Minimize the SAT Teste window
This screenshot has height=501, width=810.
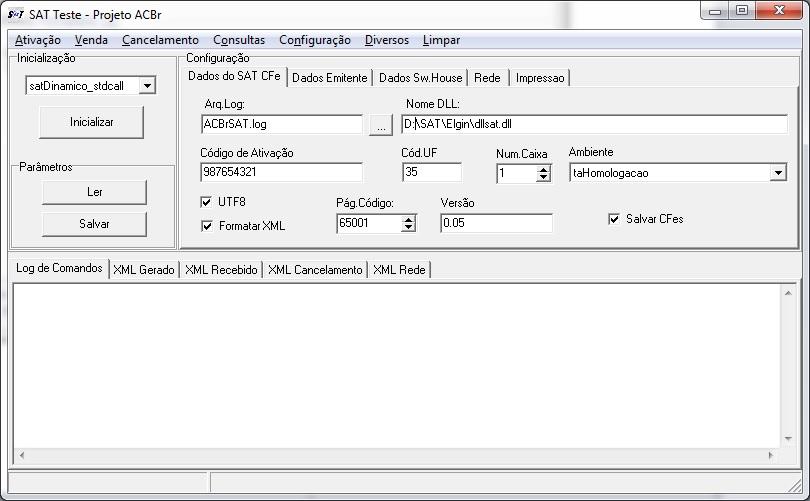pos(714,11)
